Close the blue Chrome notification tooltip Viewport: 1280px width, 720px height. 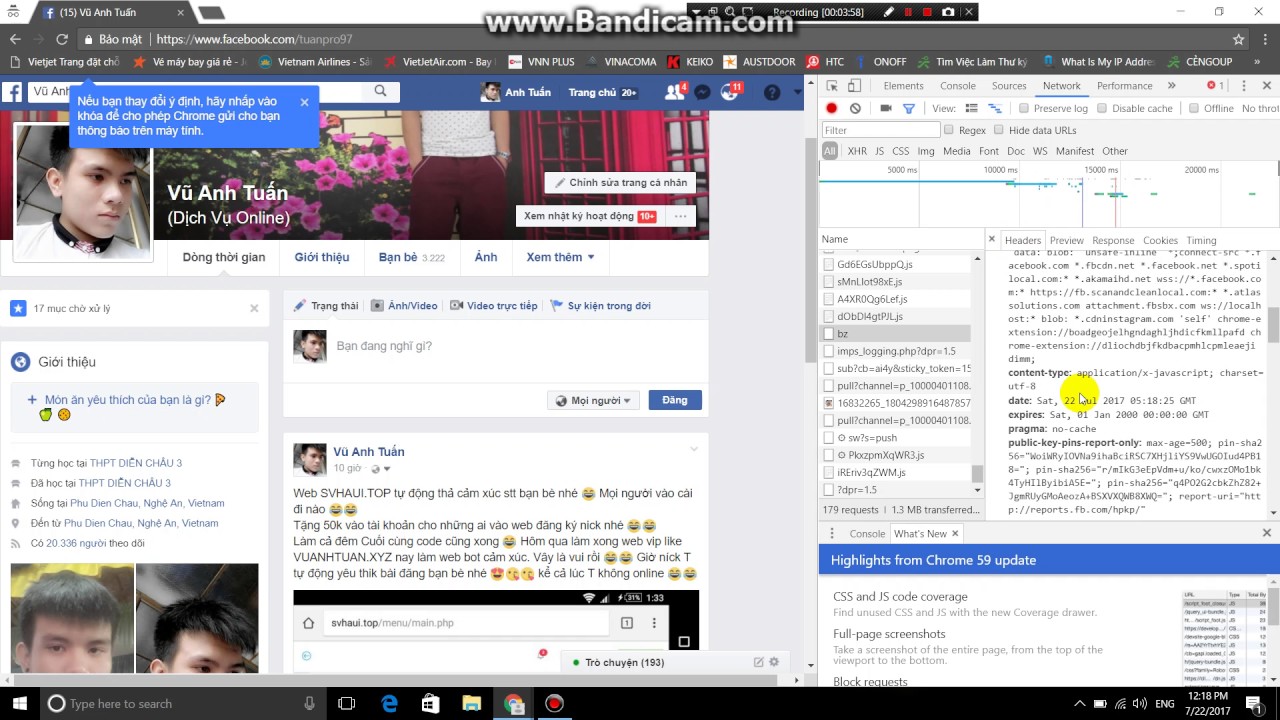[304, 102]
